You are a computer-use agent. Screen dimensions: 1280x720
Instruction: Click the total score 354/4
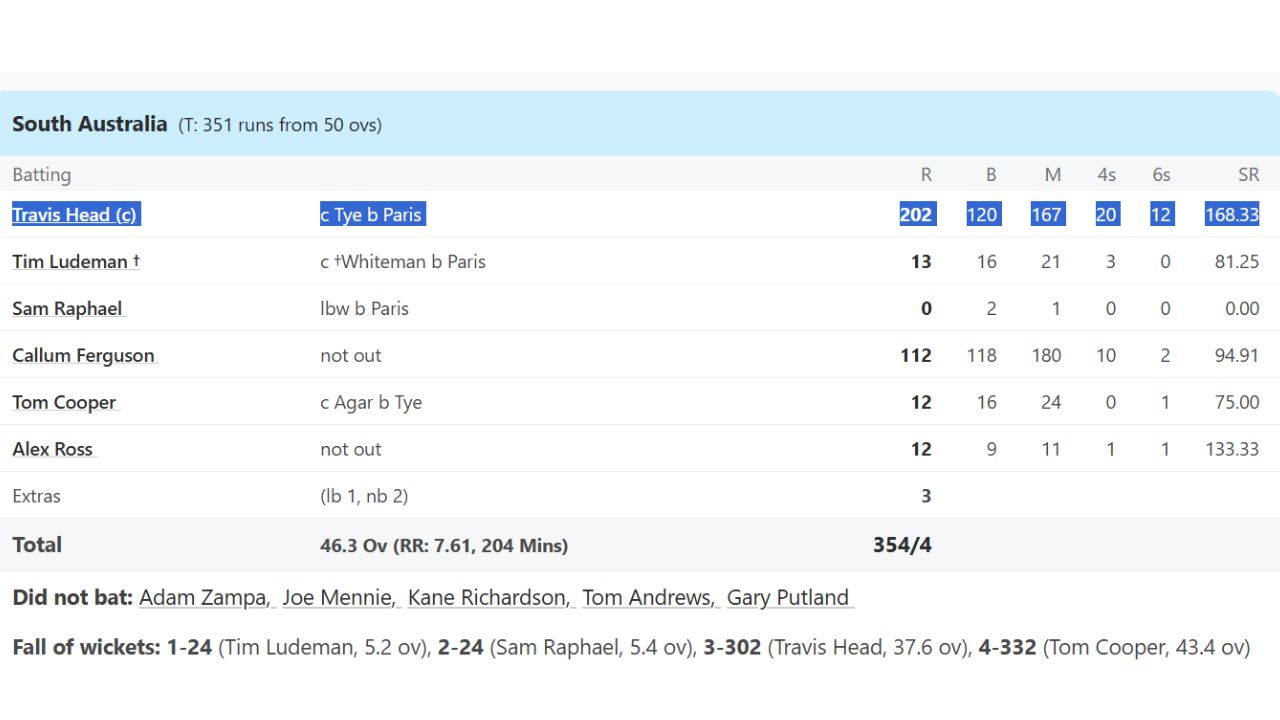point(902,545)
